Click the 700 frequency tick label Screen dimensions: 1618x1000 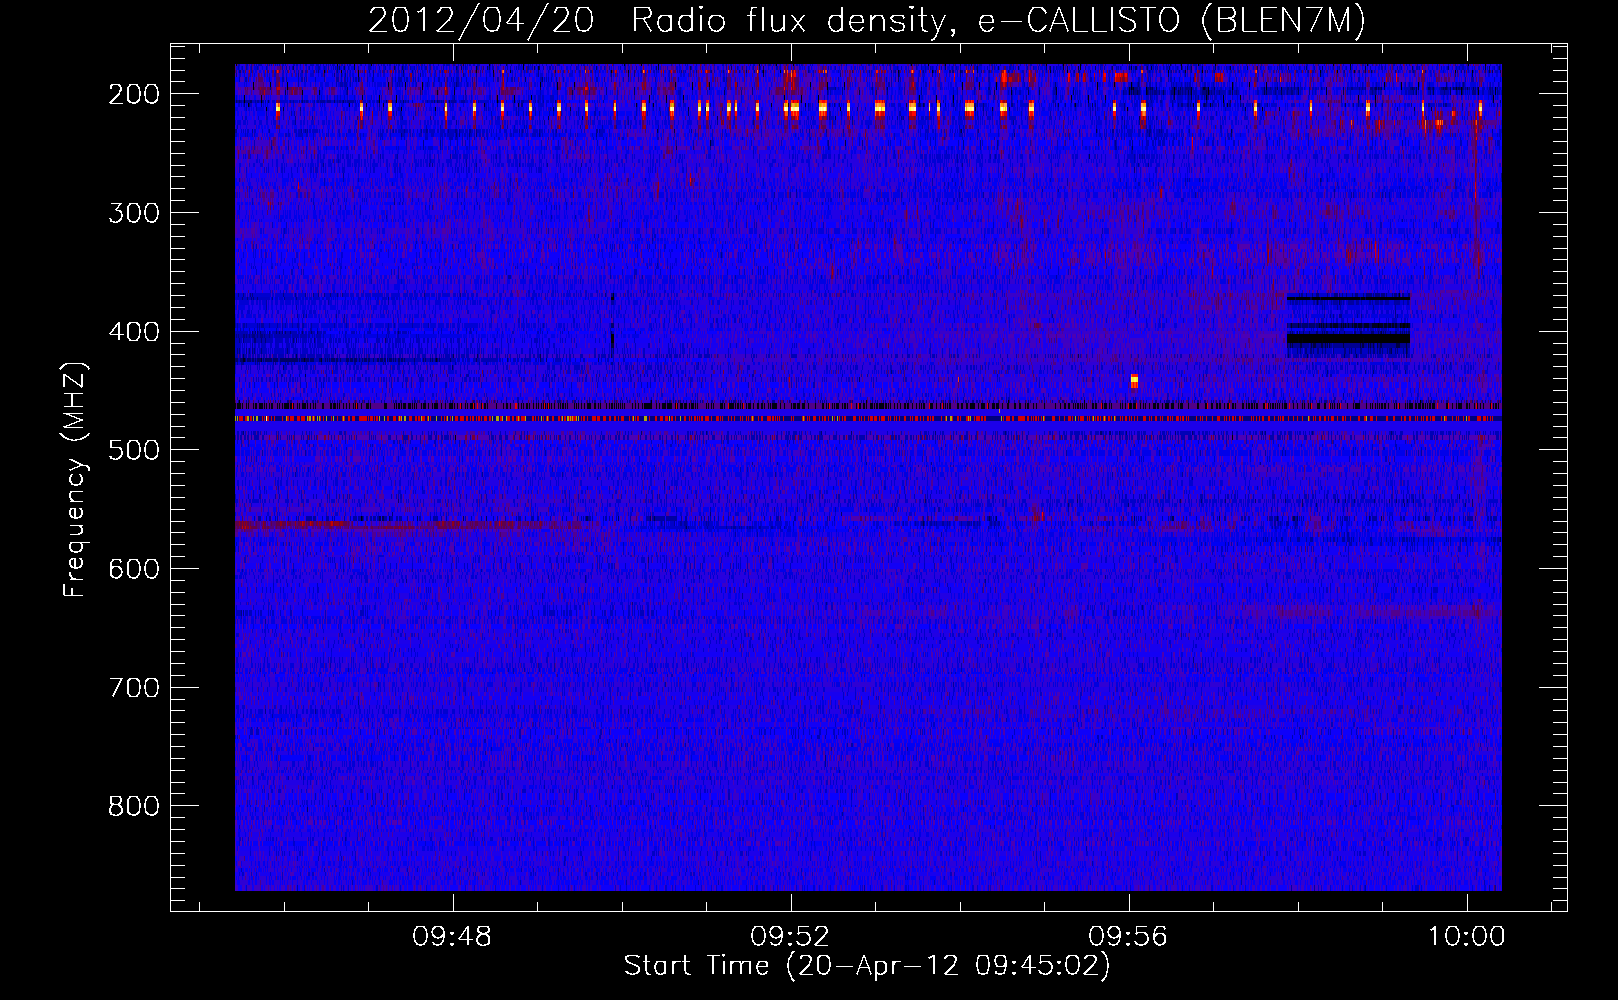pyautogui.click(x=134, y=688)
